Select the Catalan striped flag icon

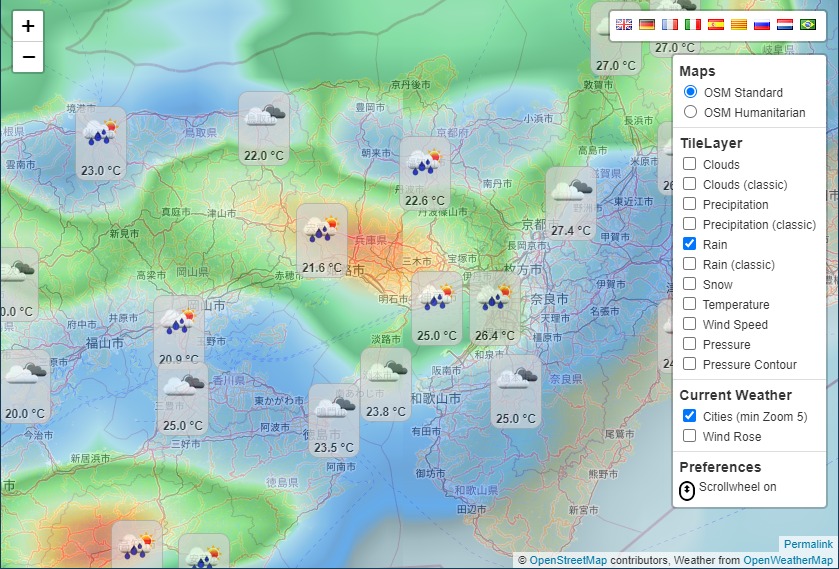pos(739,25)
